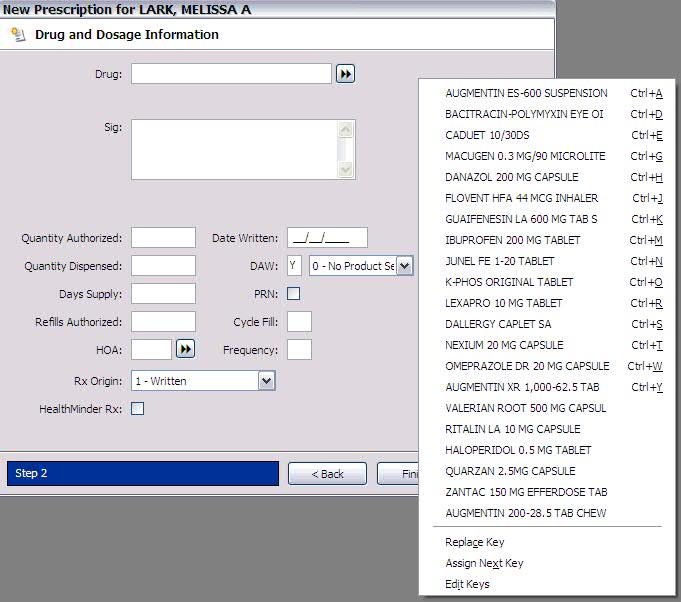Open HOA lookup arrow button
Screen dimensions: 681x602
pyautogui.click(x=185, y=349)
